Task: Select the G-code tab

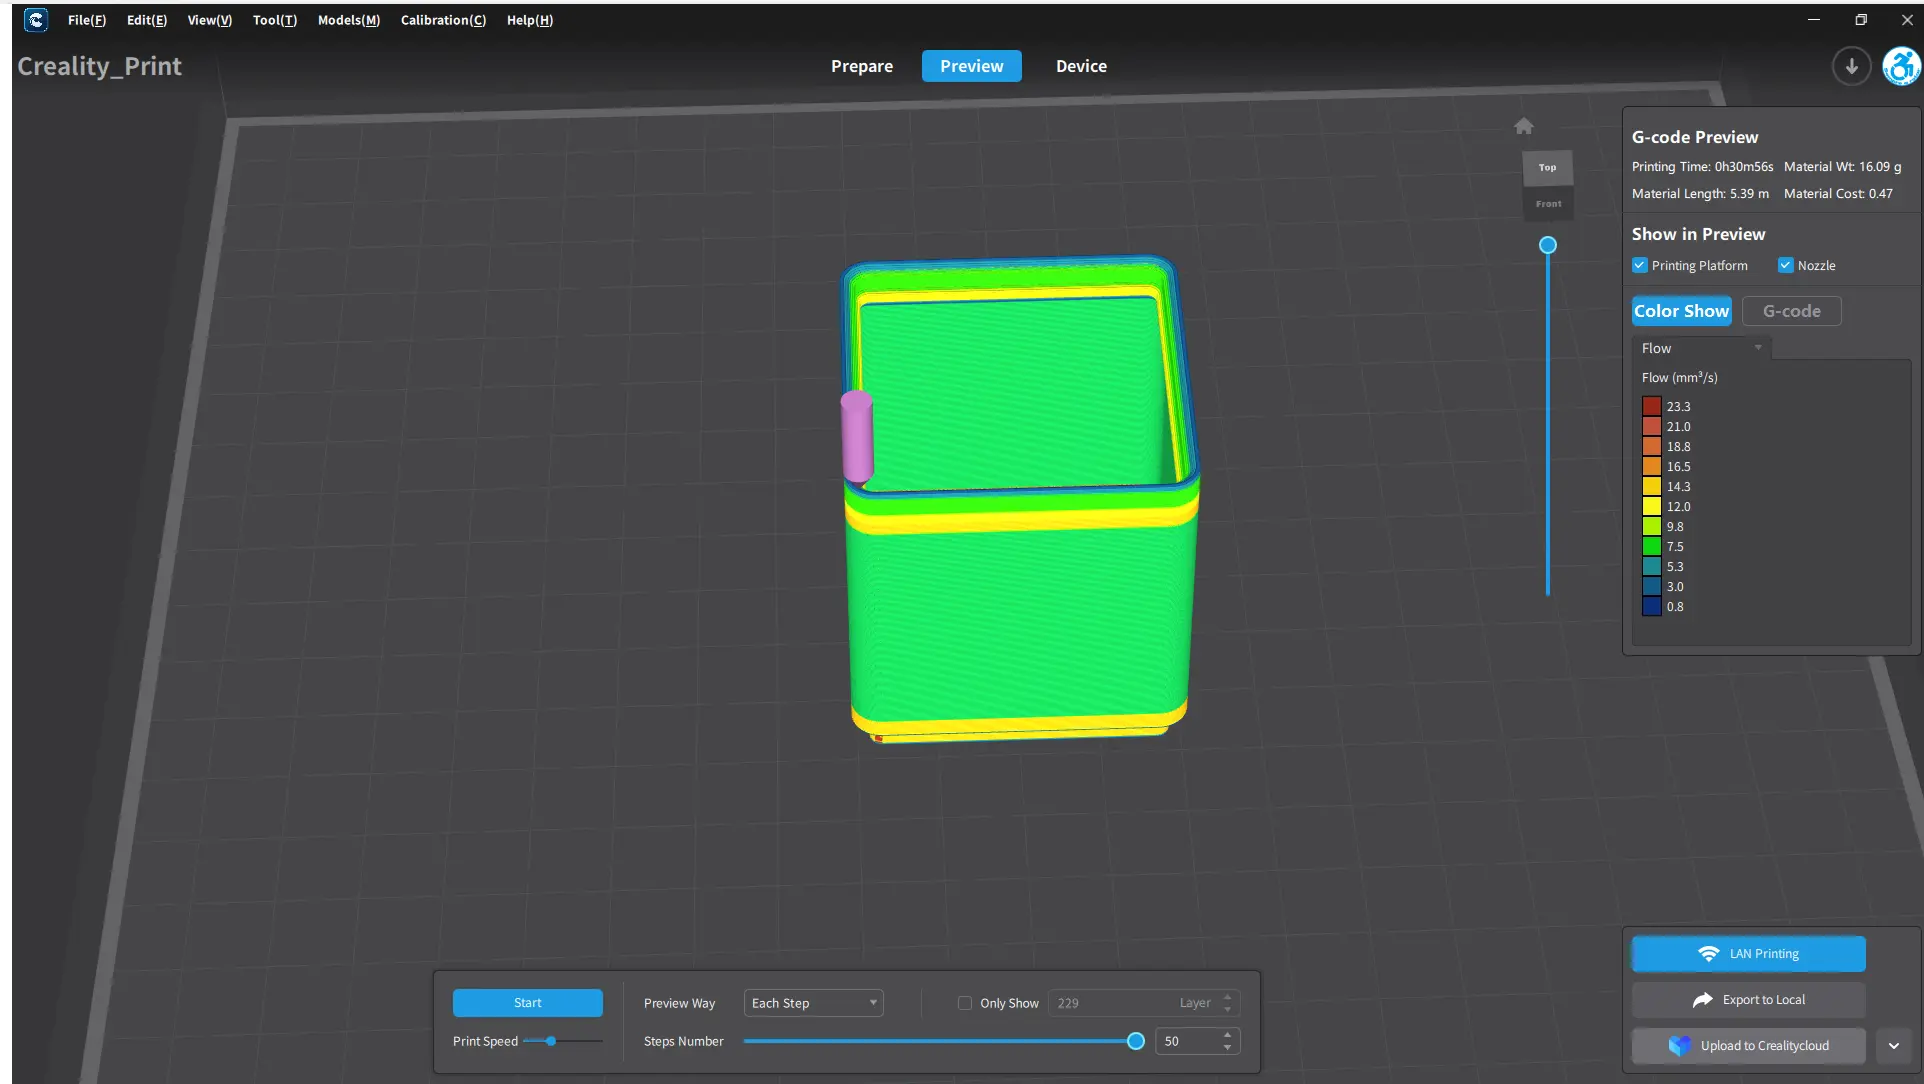Action: [x=1792, y=311]
